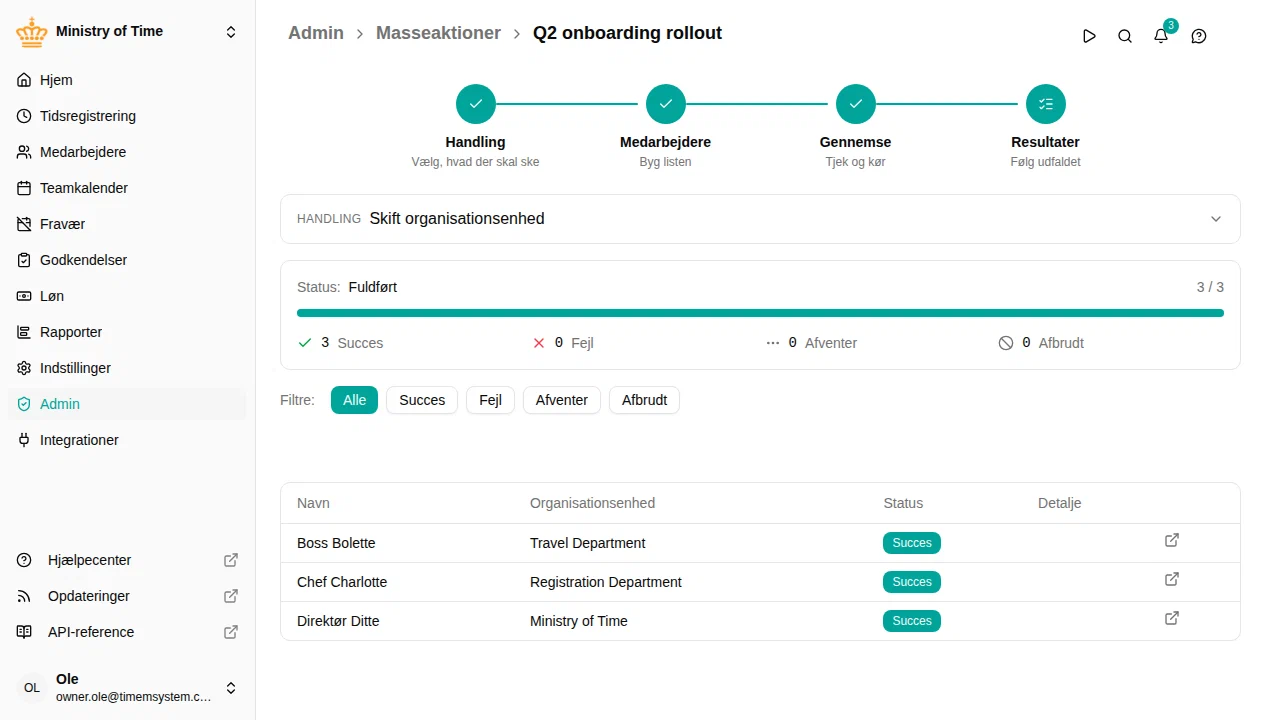Screen dimensions: 1280x720
Task: Open Indstillinger in the sidebar
Action: coord(127,368)
